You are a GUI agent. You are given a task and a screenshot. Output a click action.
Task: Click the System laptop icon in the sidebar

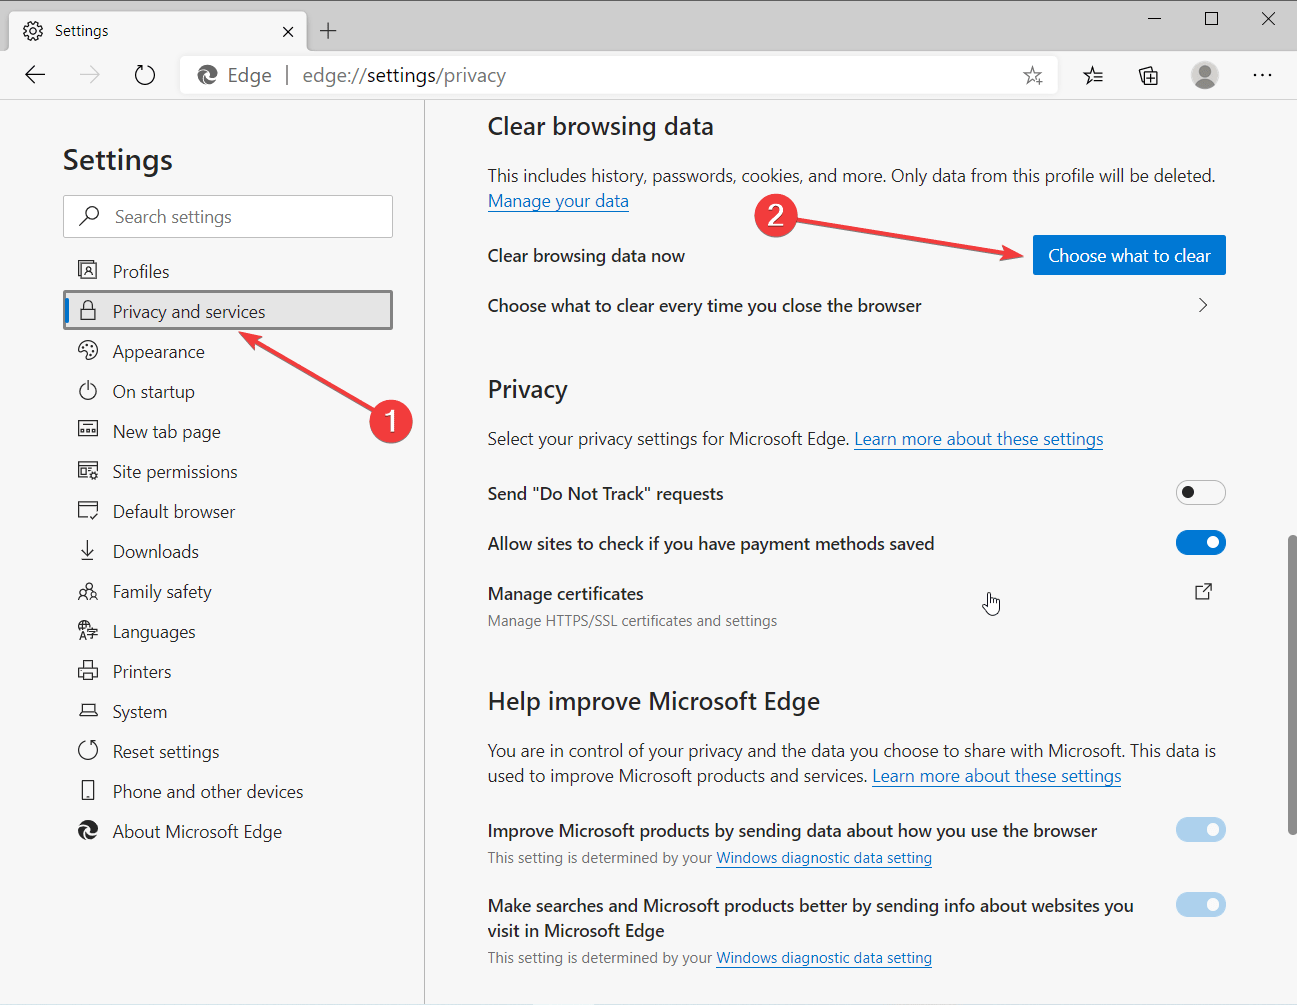[88, 711]
